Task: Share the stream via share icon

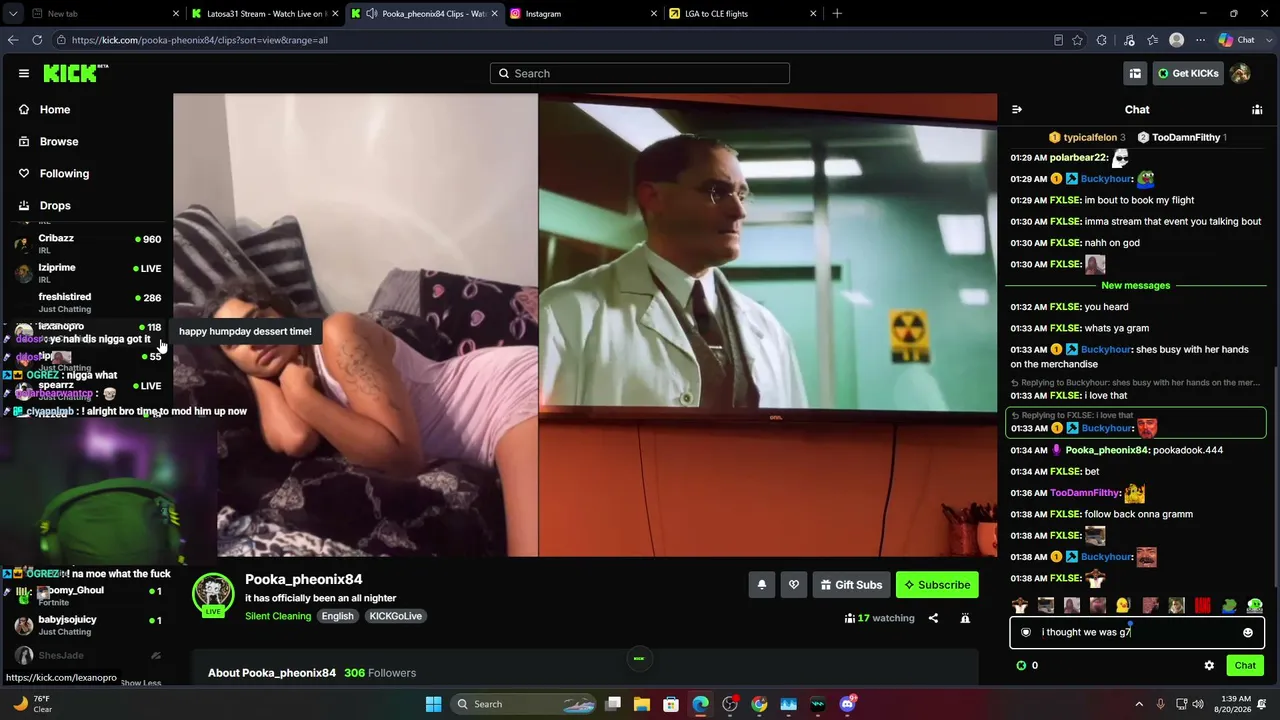Action: (933, 618)
